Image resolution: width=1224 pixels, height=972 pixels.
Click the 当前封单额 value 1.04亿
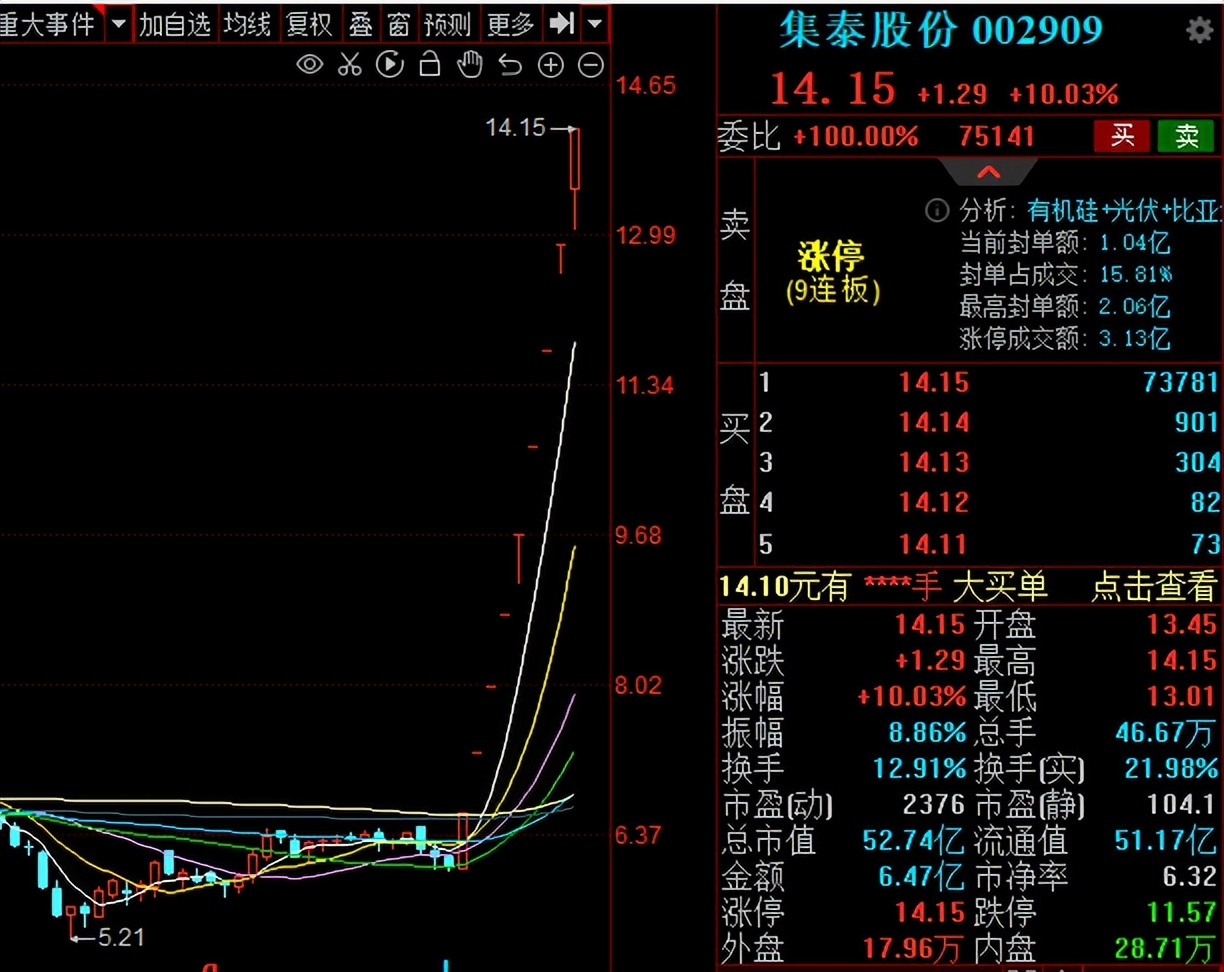(1134, 242)
